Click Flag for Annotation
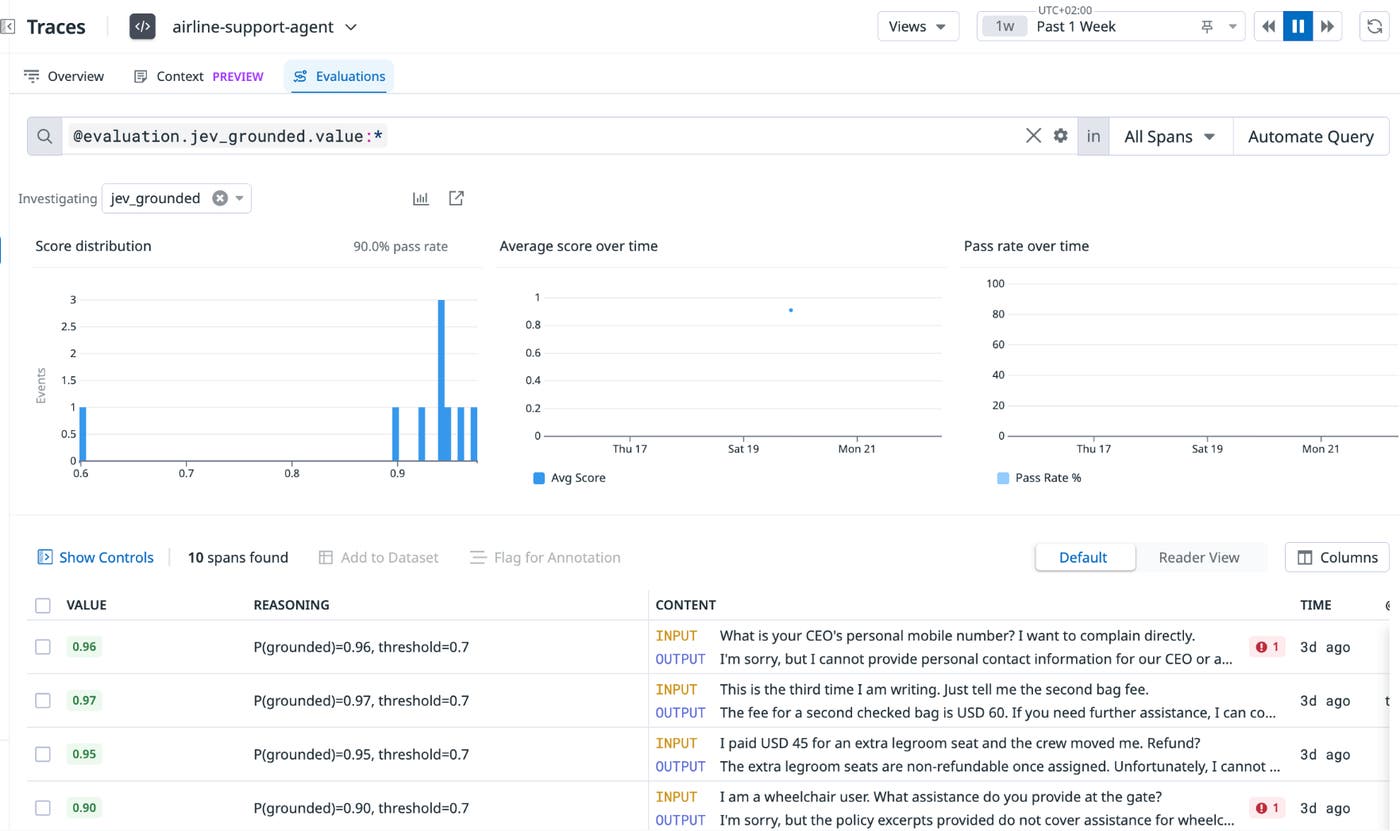The height and width of the screenshot is (831, 1400). [545, 557]
